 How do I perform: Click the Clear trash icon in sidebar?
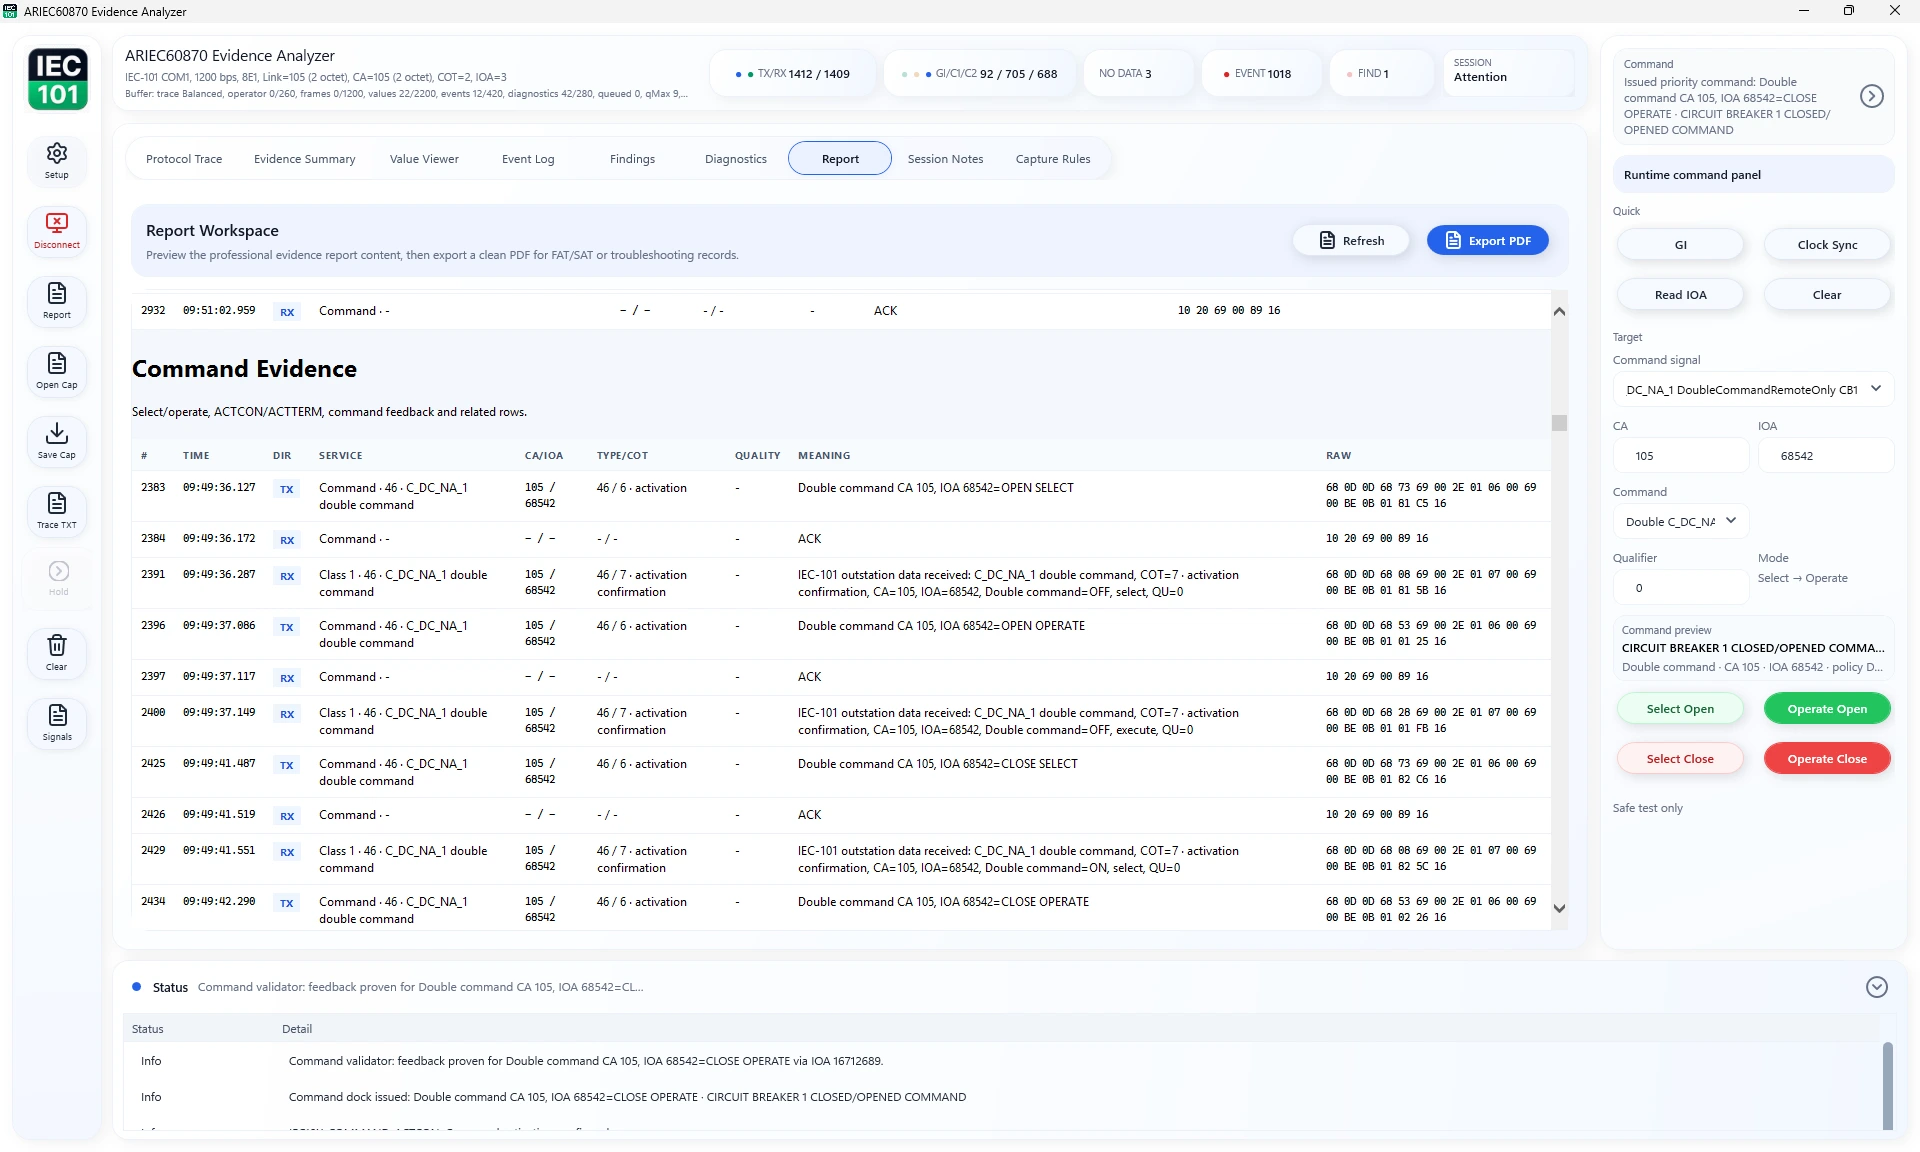click(x=57, y=653)
